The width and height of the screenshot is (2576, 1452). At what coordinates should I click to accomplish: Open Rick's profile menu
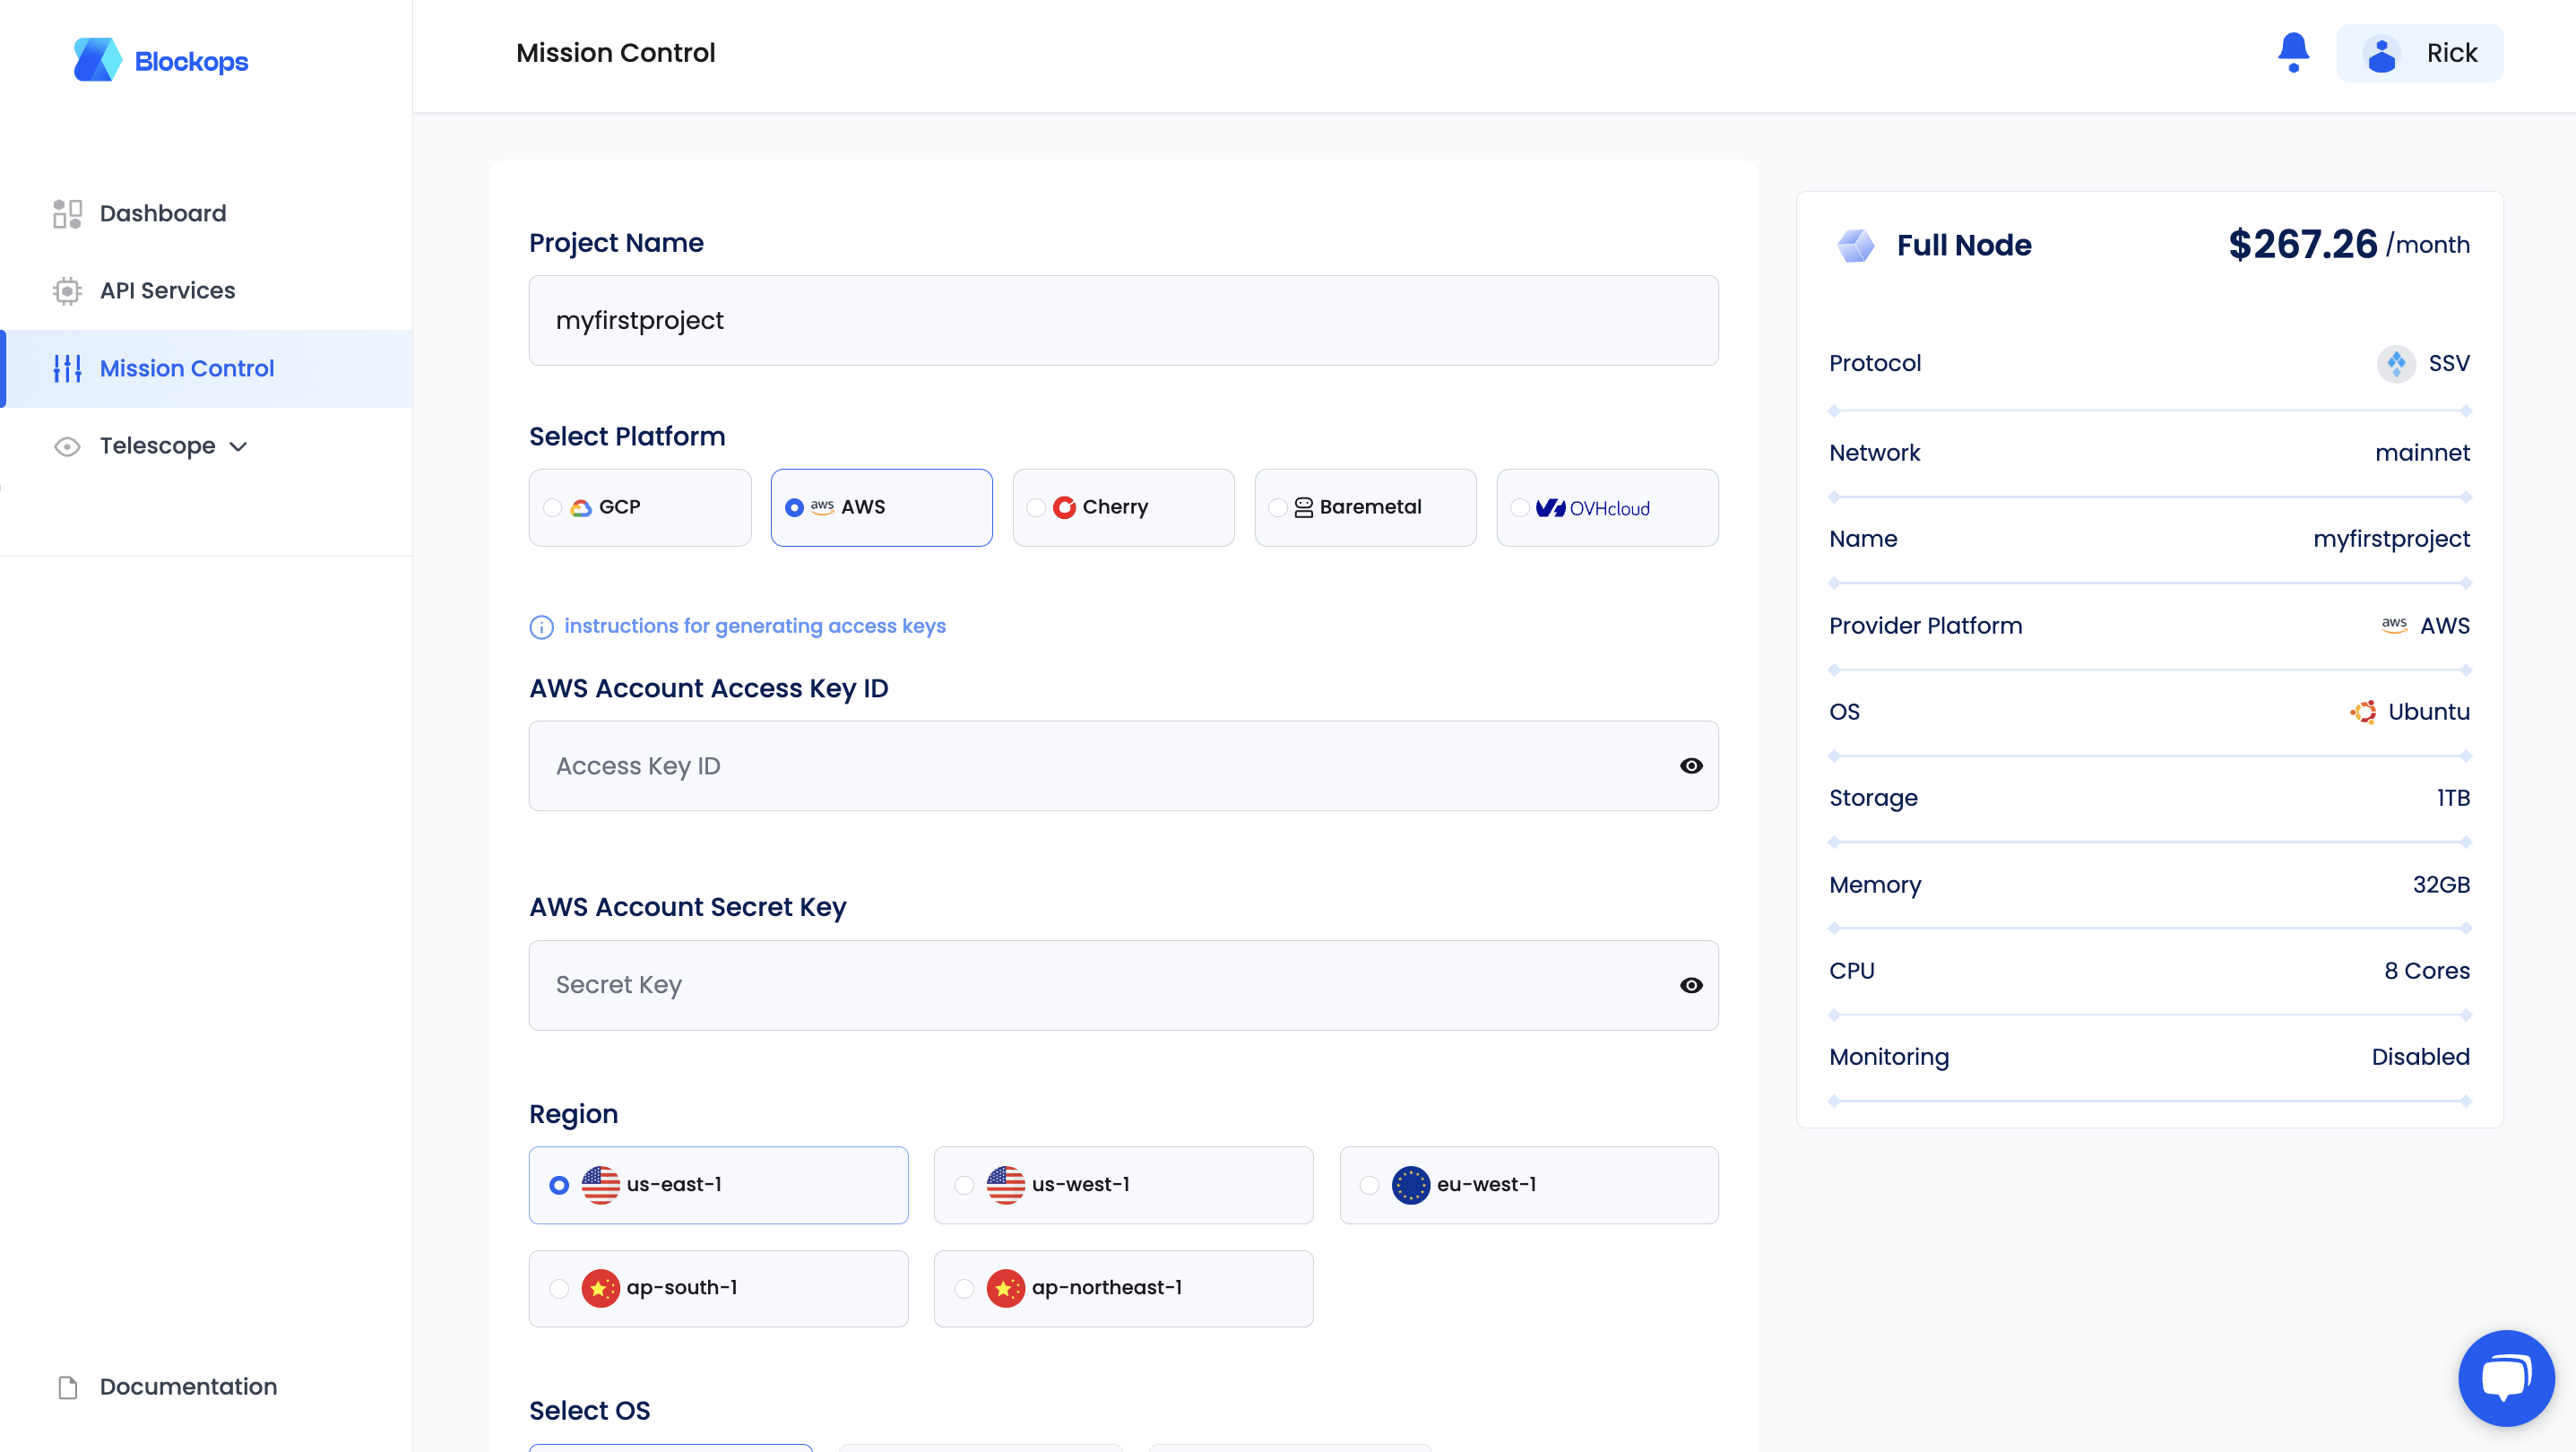(x=2420, y=53)
